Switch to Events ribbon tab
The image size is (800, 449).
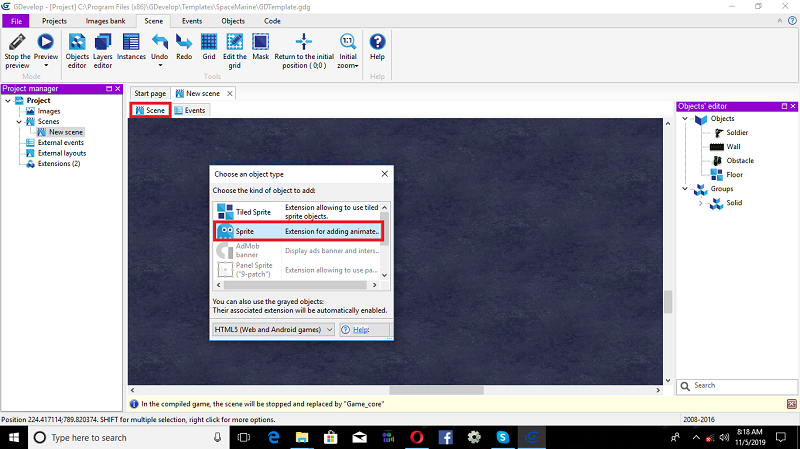pos(192,21)
